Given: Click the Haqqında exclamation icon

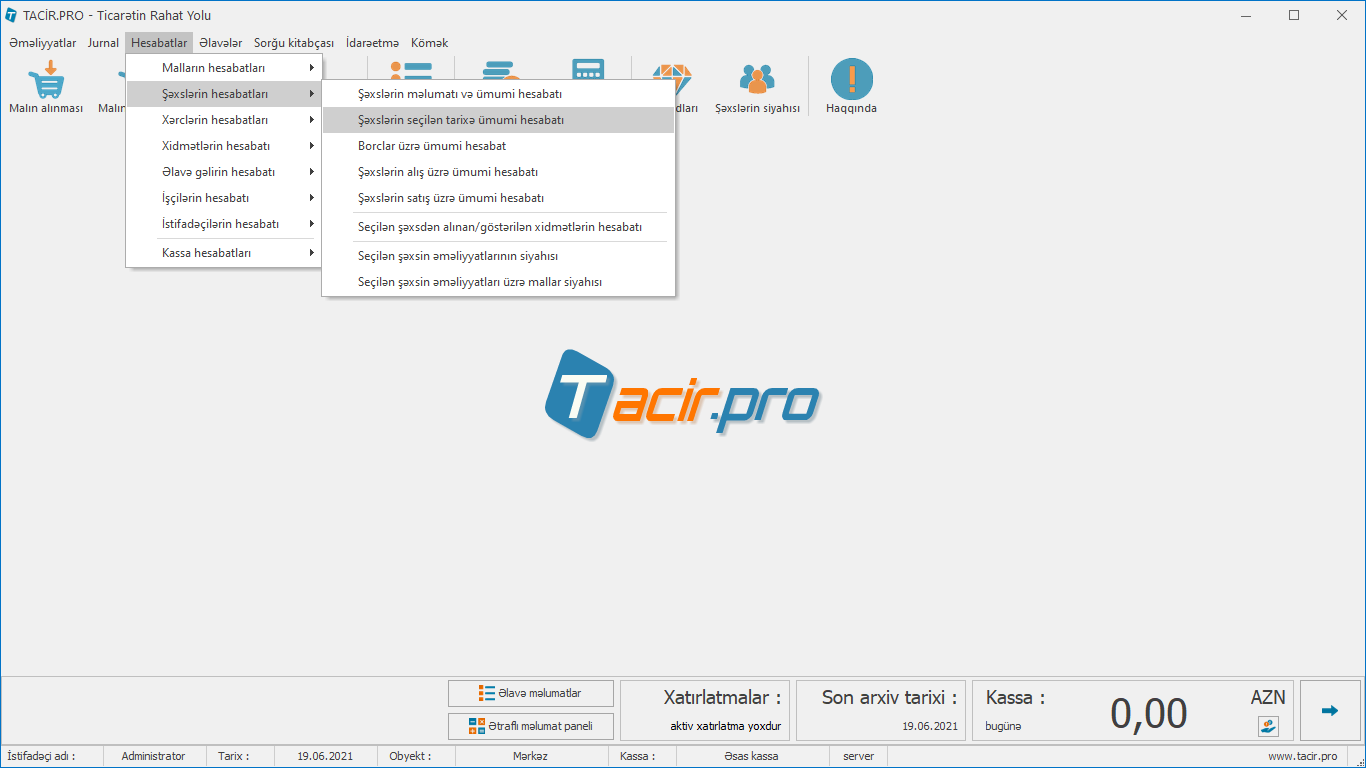Looking at the screenshot, I should (851, 80).
